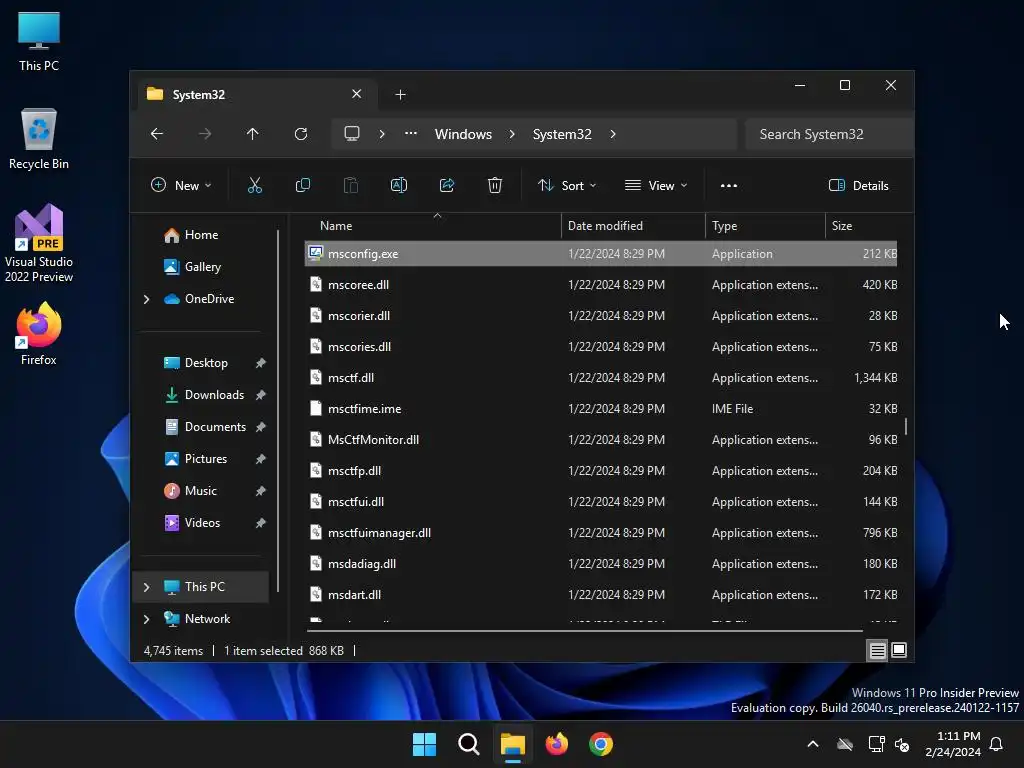Image resolution: width=1024 pixels, height=768 pixels.
Task: Open the clock and date panel
Action: point(953,744)
